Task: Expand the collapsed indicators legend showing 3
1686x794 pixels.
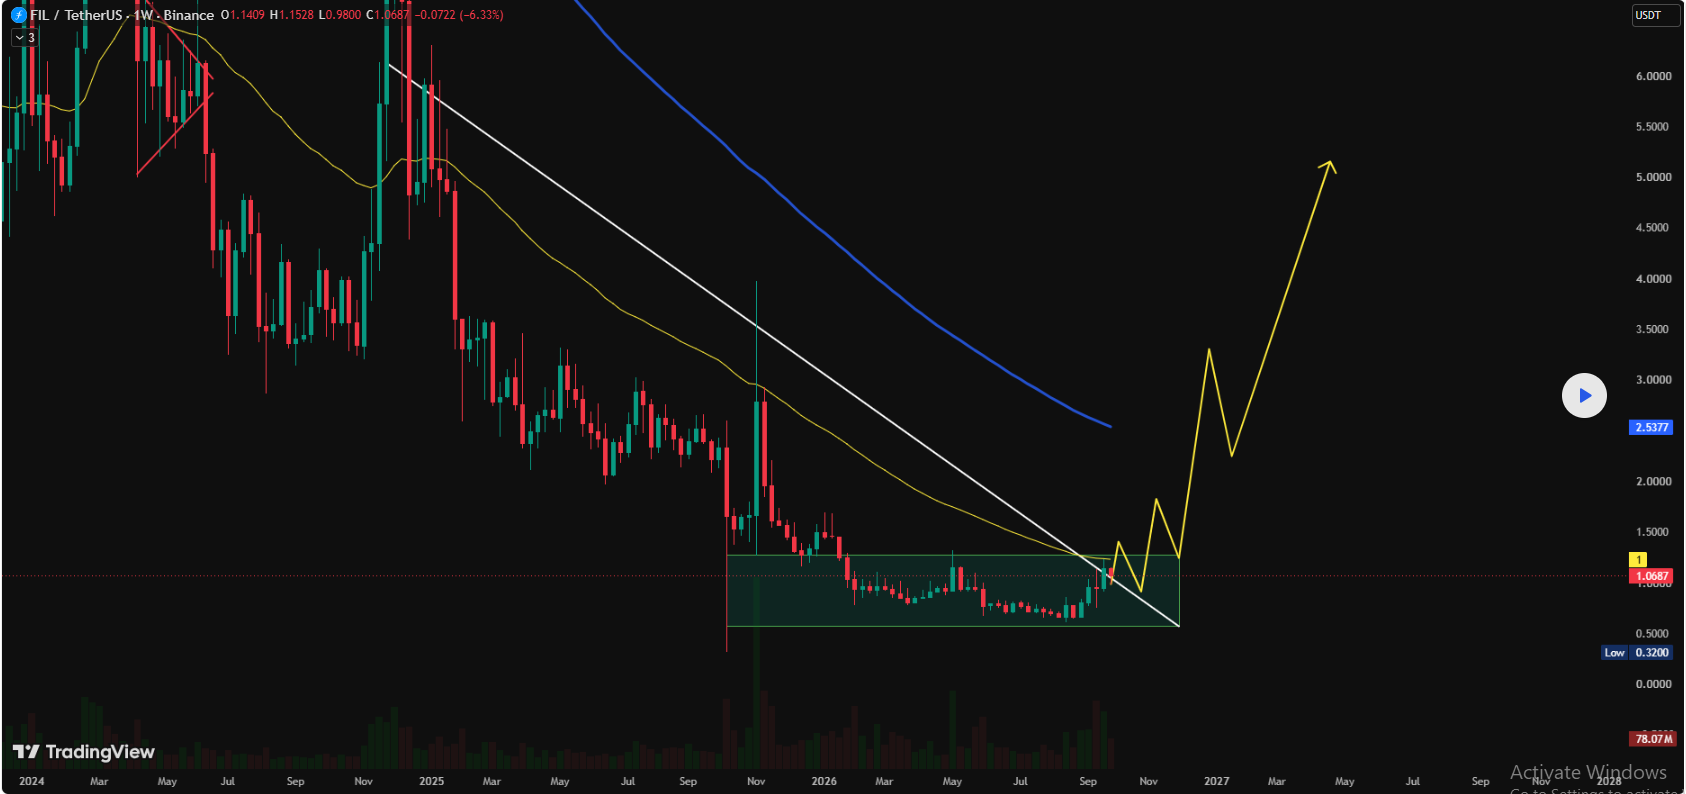Action: click(25, 38)
